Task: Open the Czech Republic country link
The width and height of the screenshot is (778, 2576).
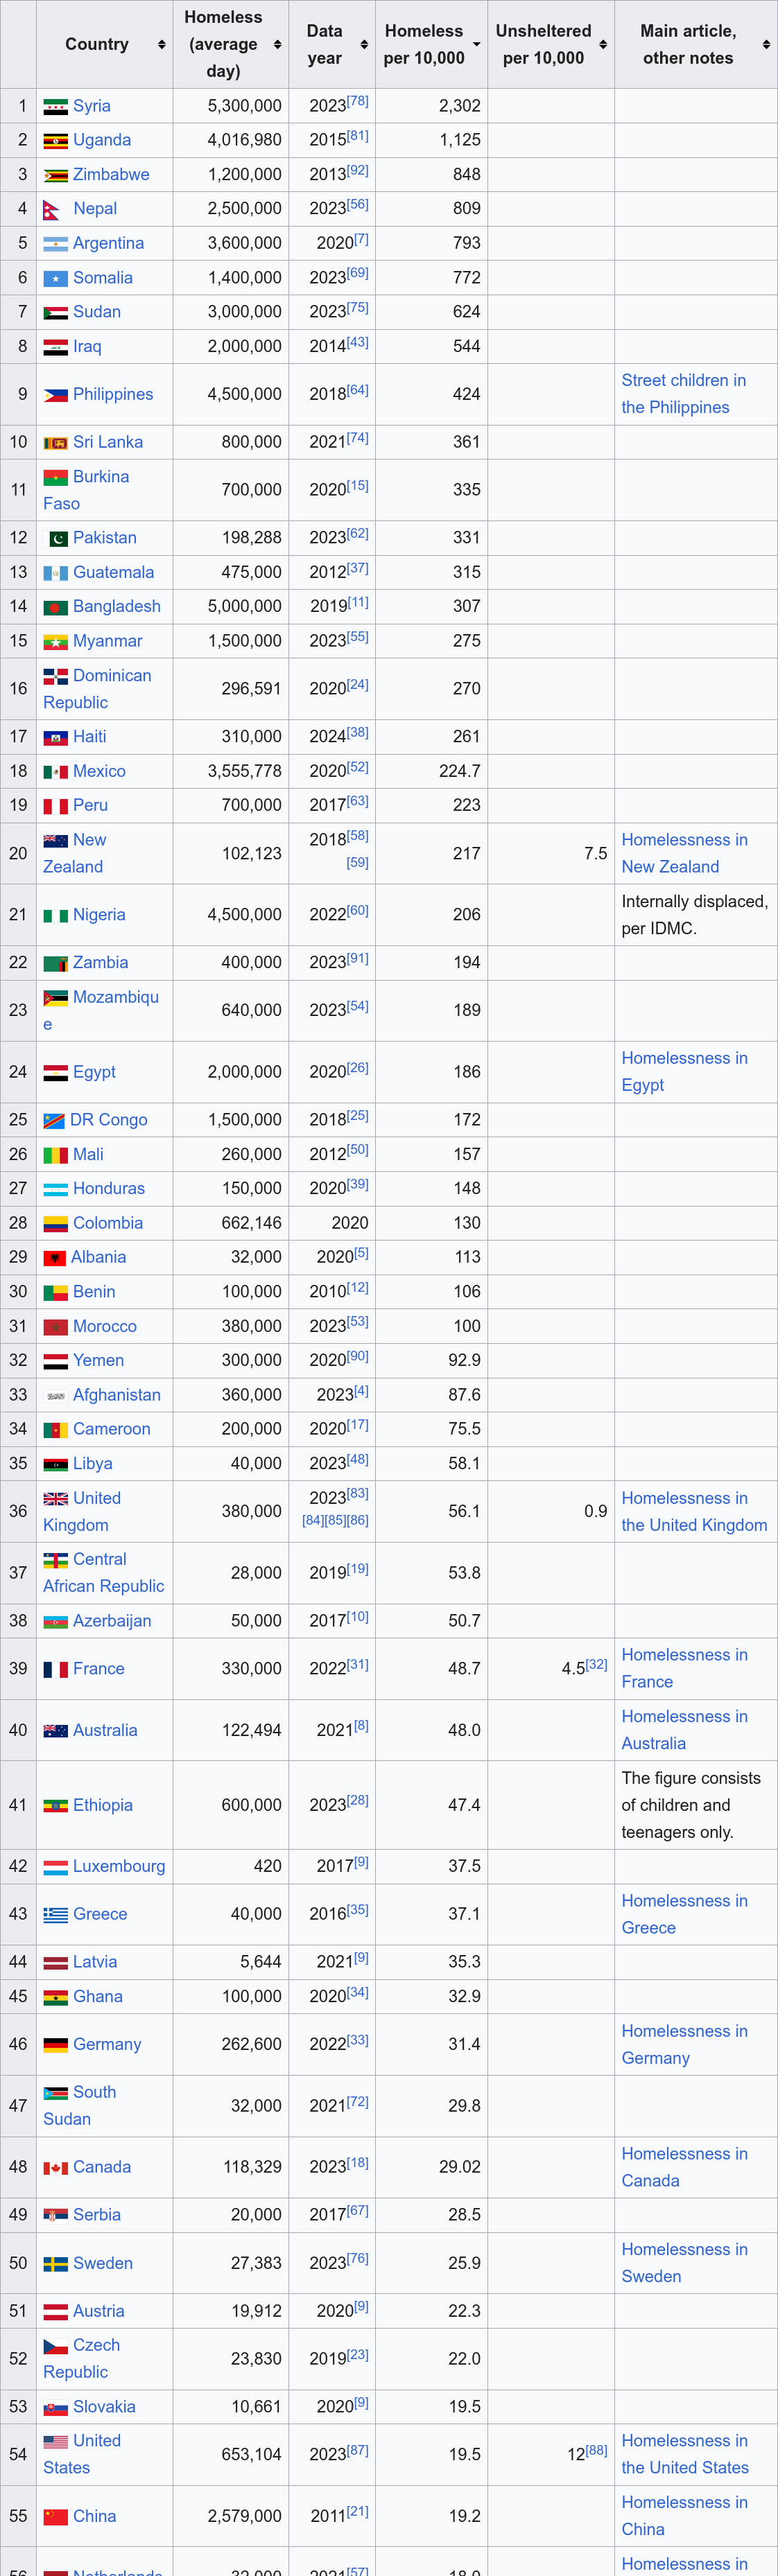Action: coord(82,2358)
